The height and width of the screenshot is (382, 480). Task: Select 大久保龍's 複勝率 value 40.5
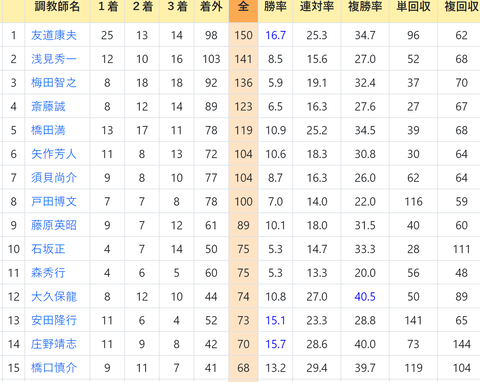365,297
